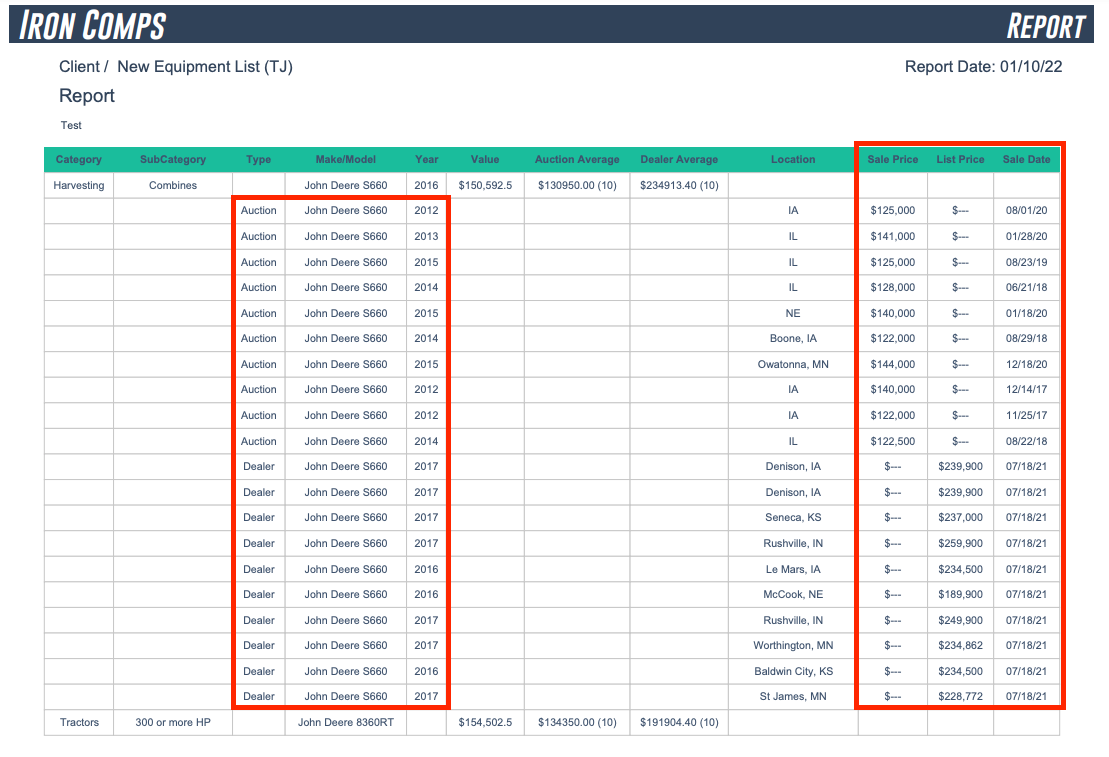Click the sale date 12/14/17

coord(1026,389)
